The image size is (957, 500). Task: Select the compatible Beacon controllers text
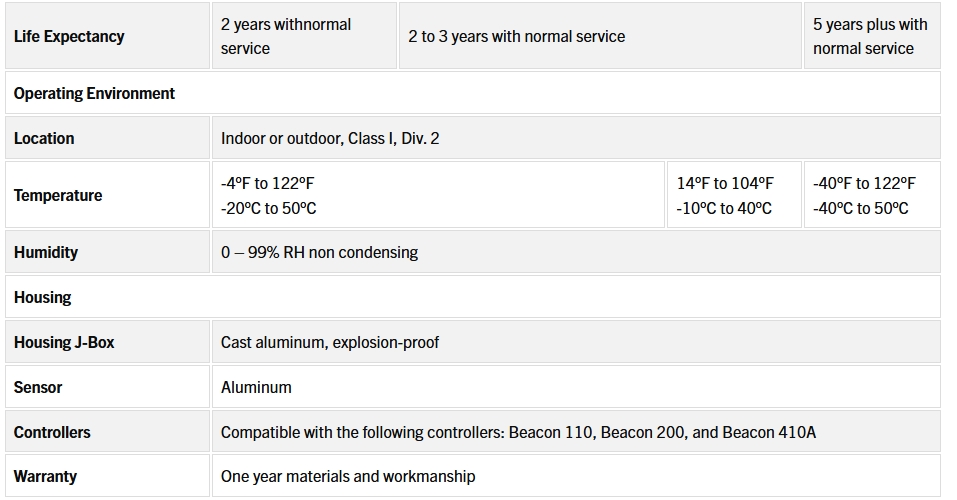click(x=518, y=432)
